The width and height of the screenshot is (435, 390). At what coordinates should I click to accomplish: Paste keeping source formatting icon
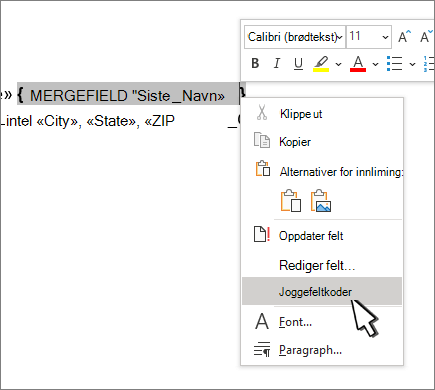291,201
